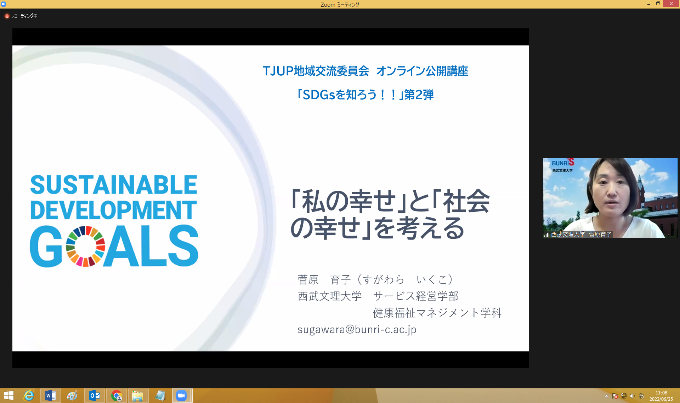Restore down the Zoom meeting window
This screenshot has width=680, height=403.
[x=658, y=3]
